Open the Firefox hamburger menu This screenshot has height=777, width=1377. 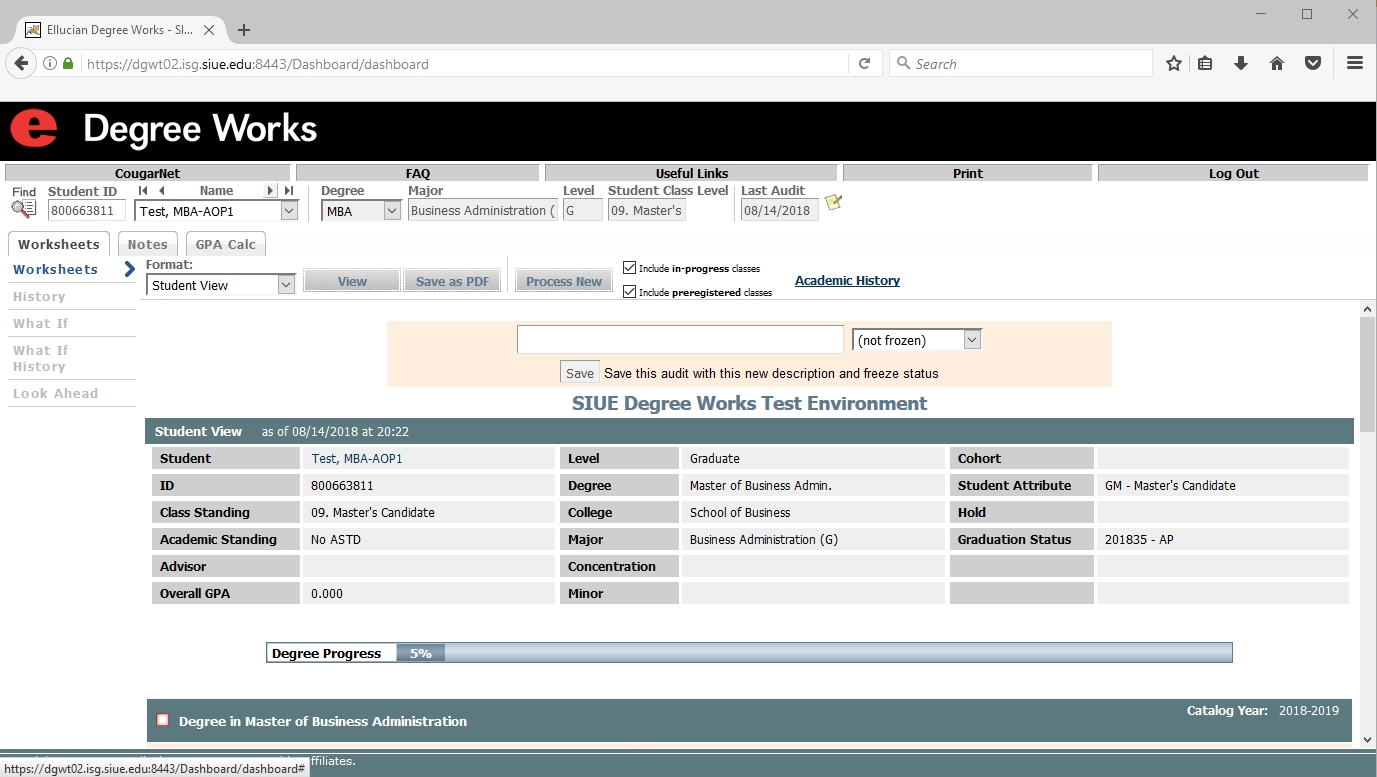click(1355, 64)
